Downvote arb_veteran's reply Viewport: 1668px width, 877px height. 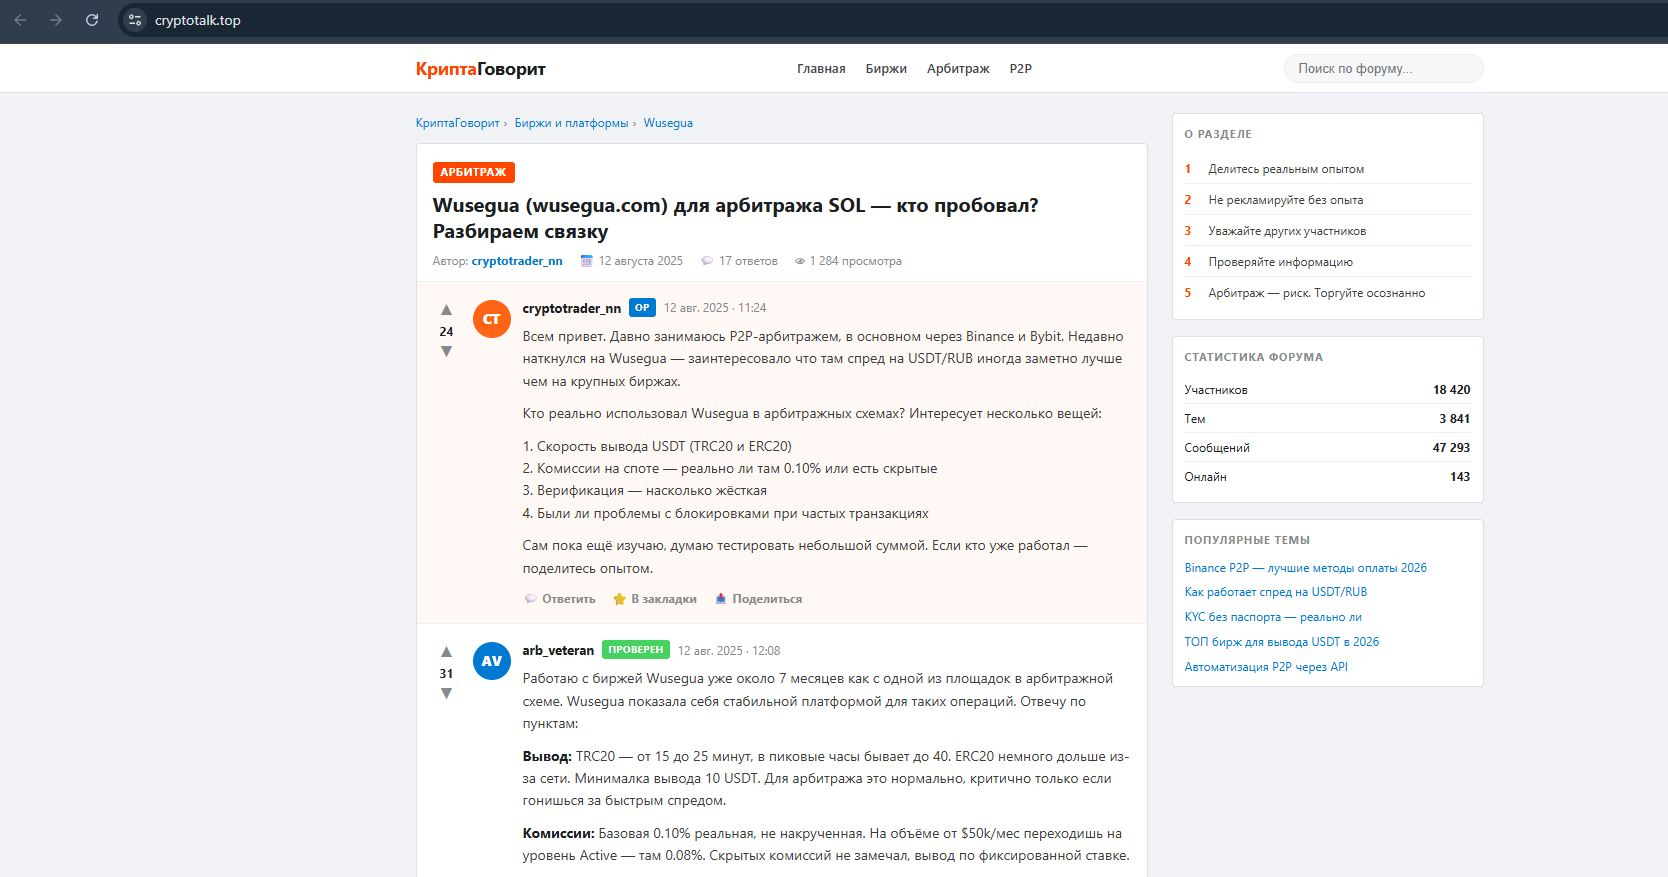tap(446, 693)
